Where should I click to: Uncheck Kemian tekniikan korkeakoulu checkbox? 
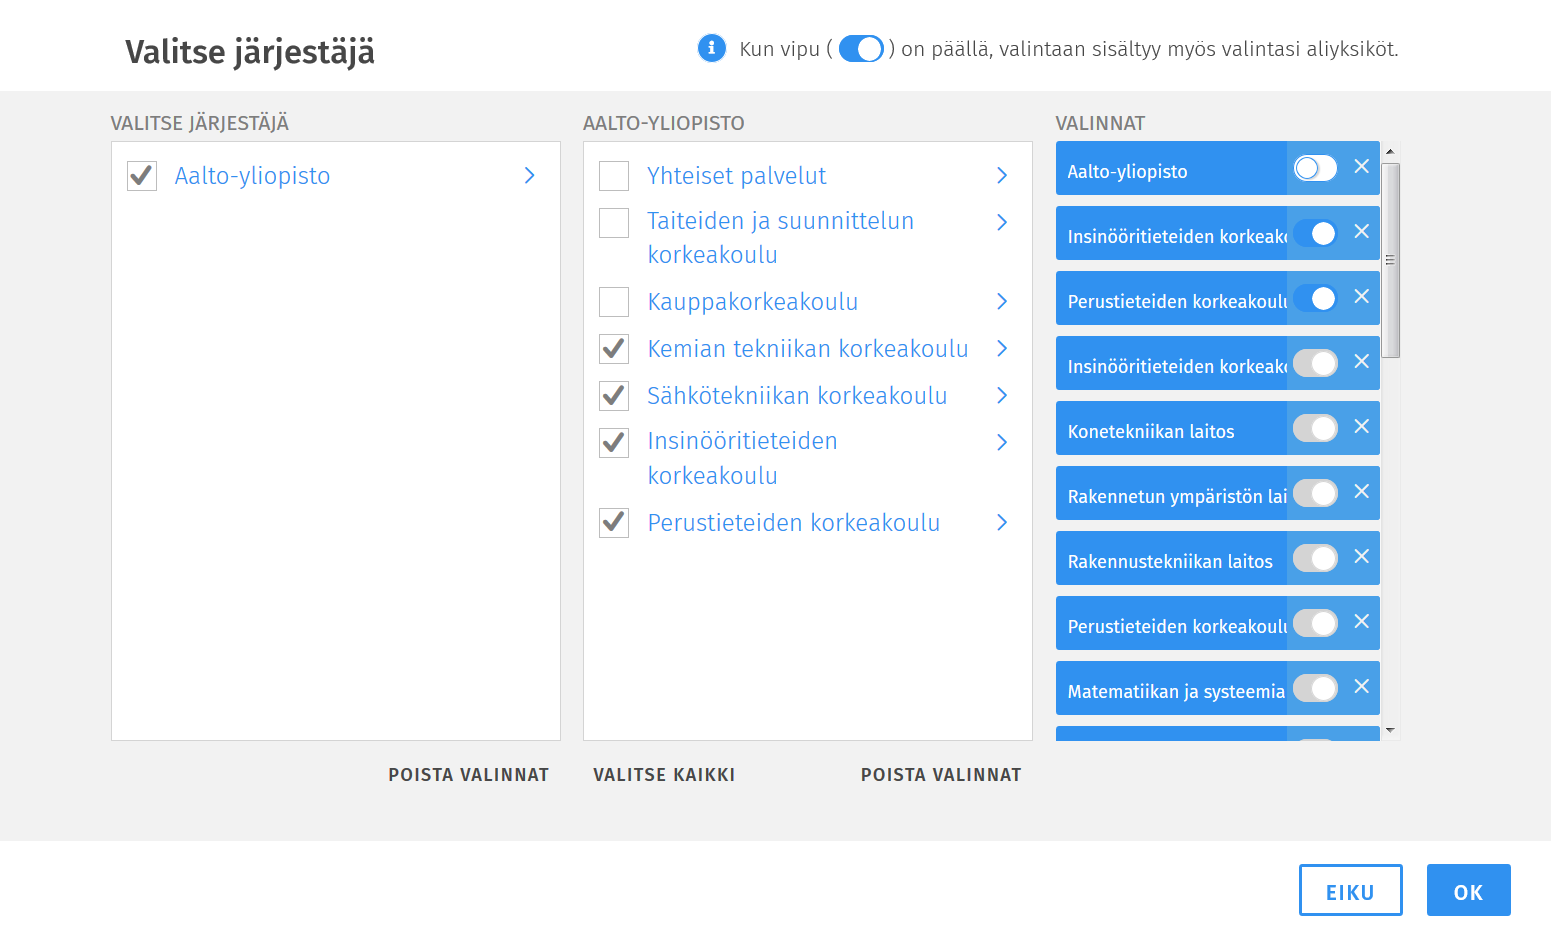(x=614, y=349)
